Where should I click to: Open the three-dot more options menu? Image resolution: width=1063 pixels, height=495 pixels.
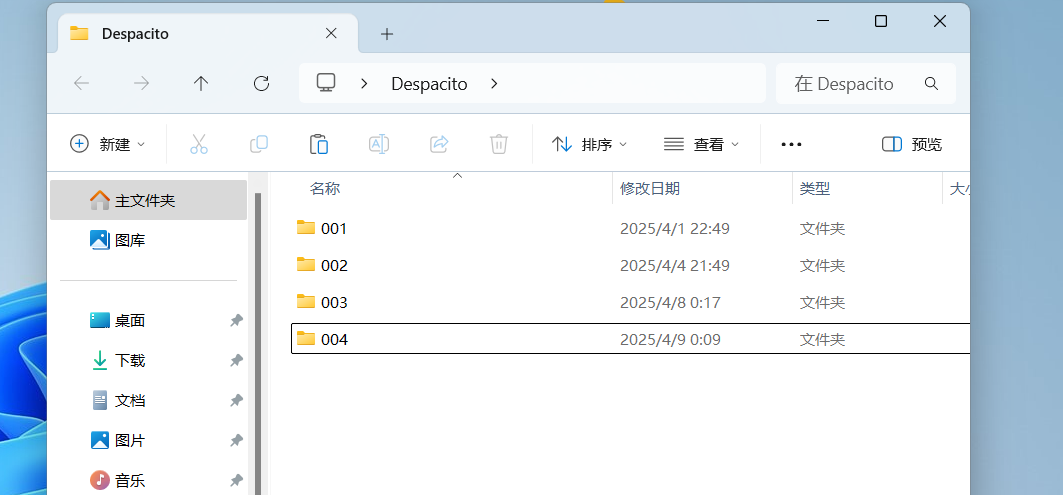791,144
